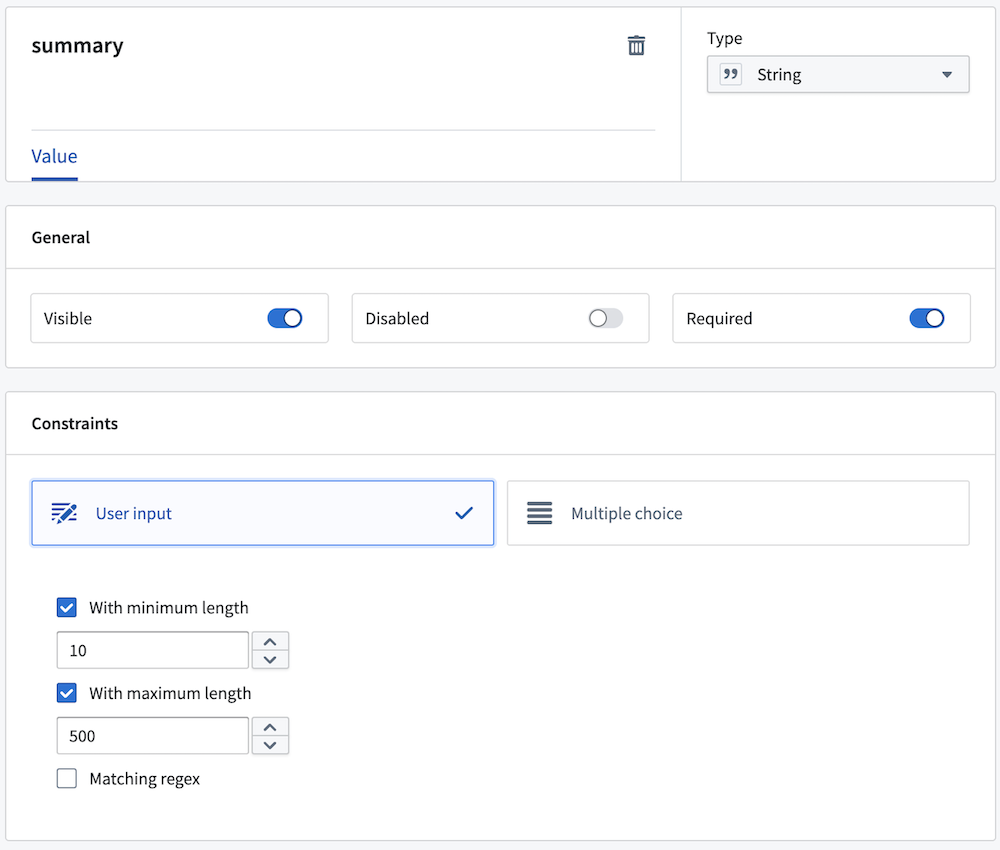
Task: Click the User input pencil icon
Action: (64, 514)
